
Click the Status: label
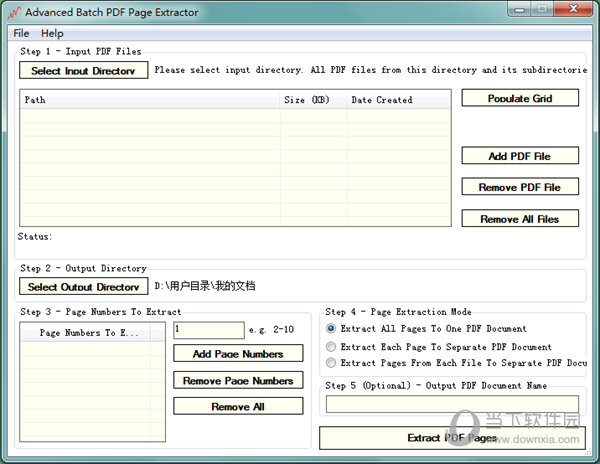34,236
